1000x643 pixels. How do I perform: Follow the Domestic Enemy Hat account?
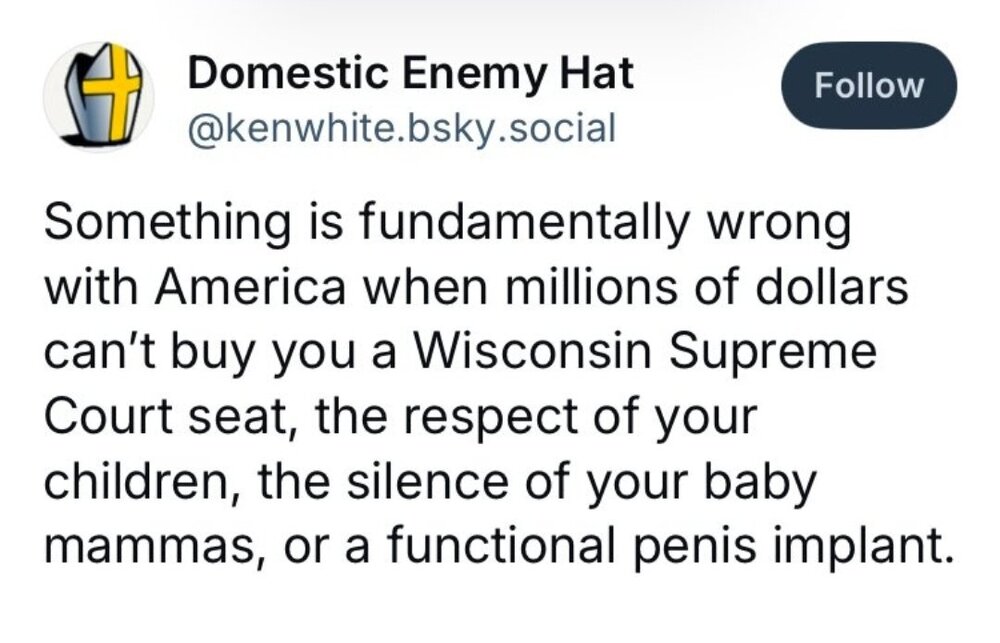(868, 85)
